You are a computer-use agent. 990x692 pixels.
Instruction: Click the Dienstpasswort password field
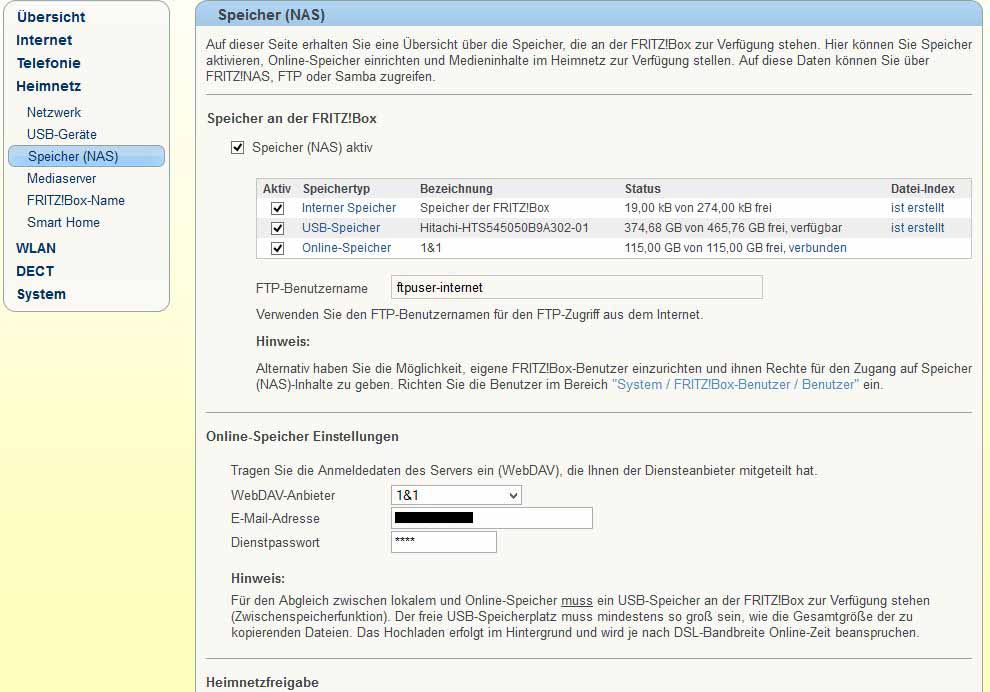point(443,542)
